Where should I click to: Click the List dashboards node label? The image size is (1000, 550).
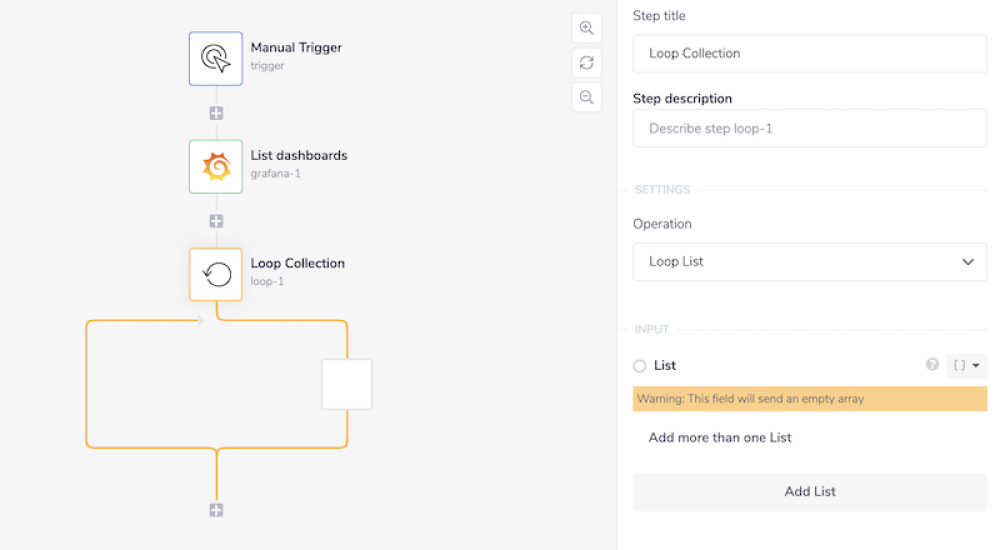pyautogui.click(x=299, y=156)
